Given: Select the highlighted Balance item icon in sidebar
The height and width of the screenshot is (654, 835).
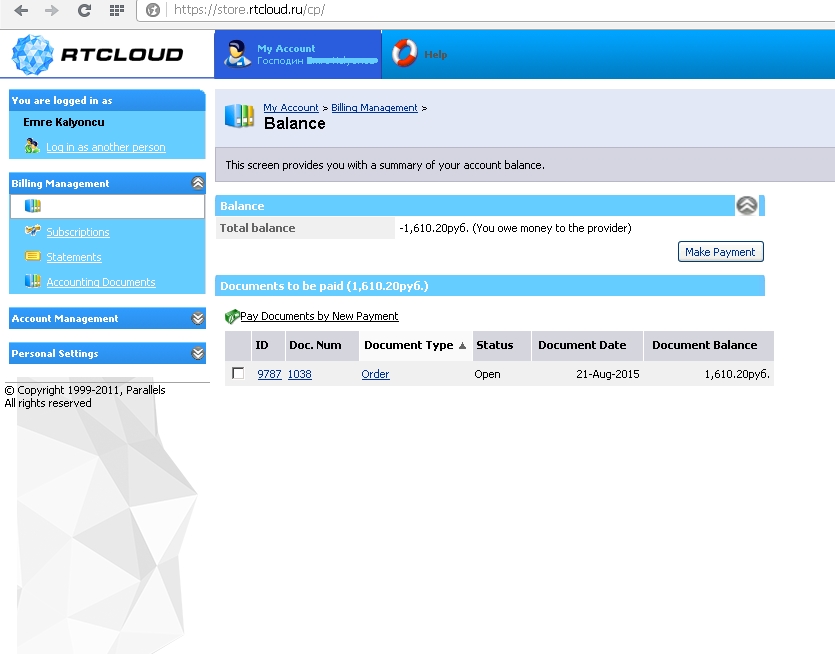Looking at the screenshot, I should tap(33, 206).
